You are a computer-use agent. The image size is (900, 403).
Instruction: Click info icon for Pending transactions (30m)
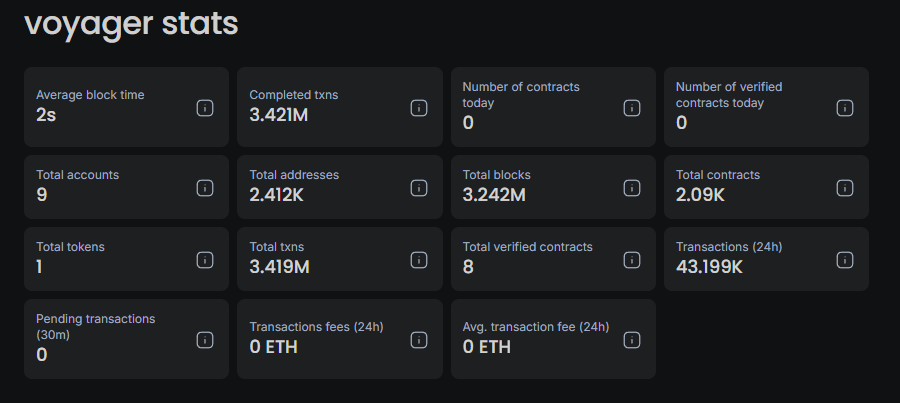(205, 340)
